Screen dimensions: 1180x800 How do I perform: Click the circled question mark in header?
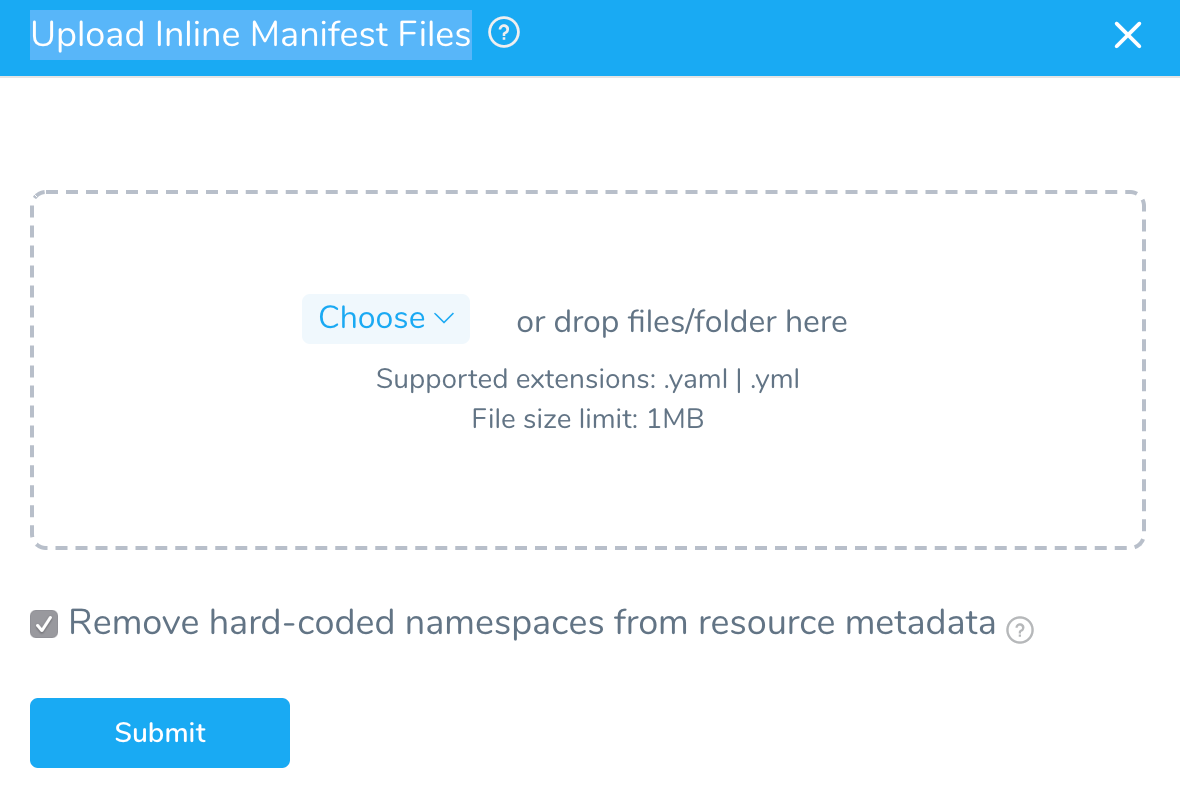pos(503,33)
